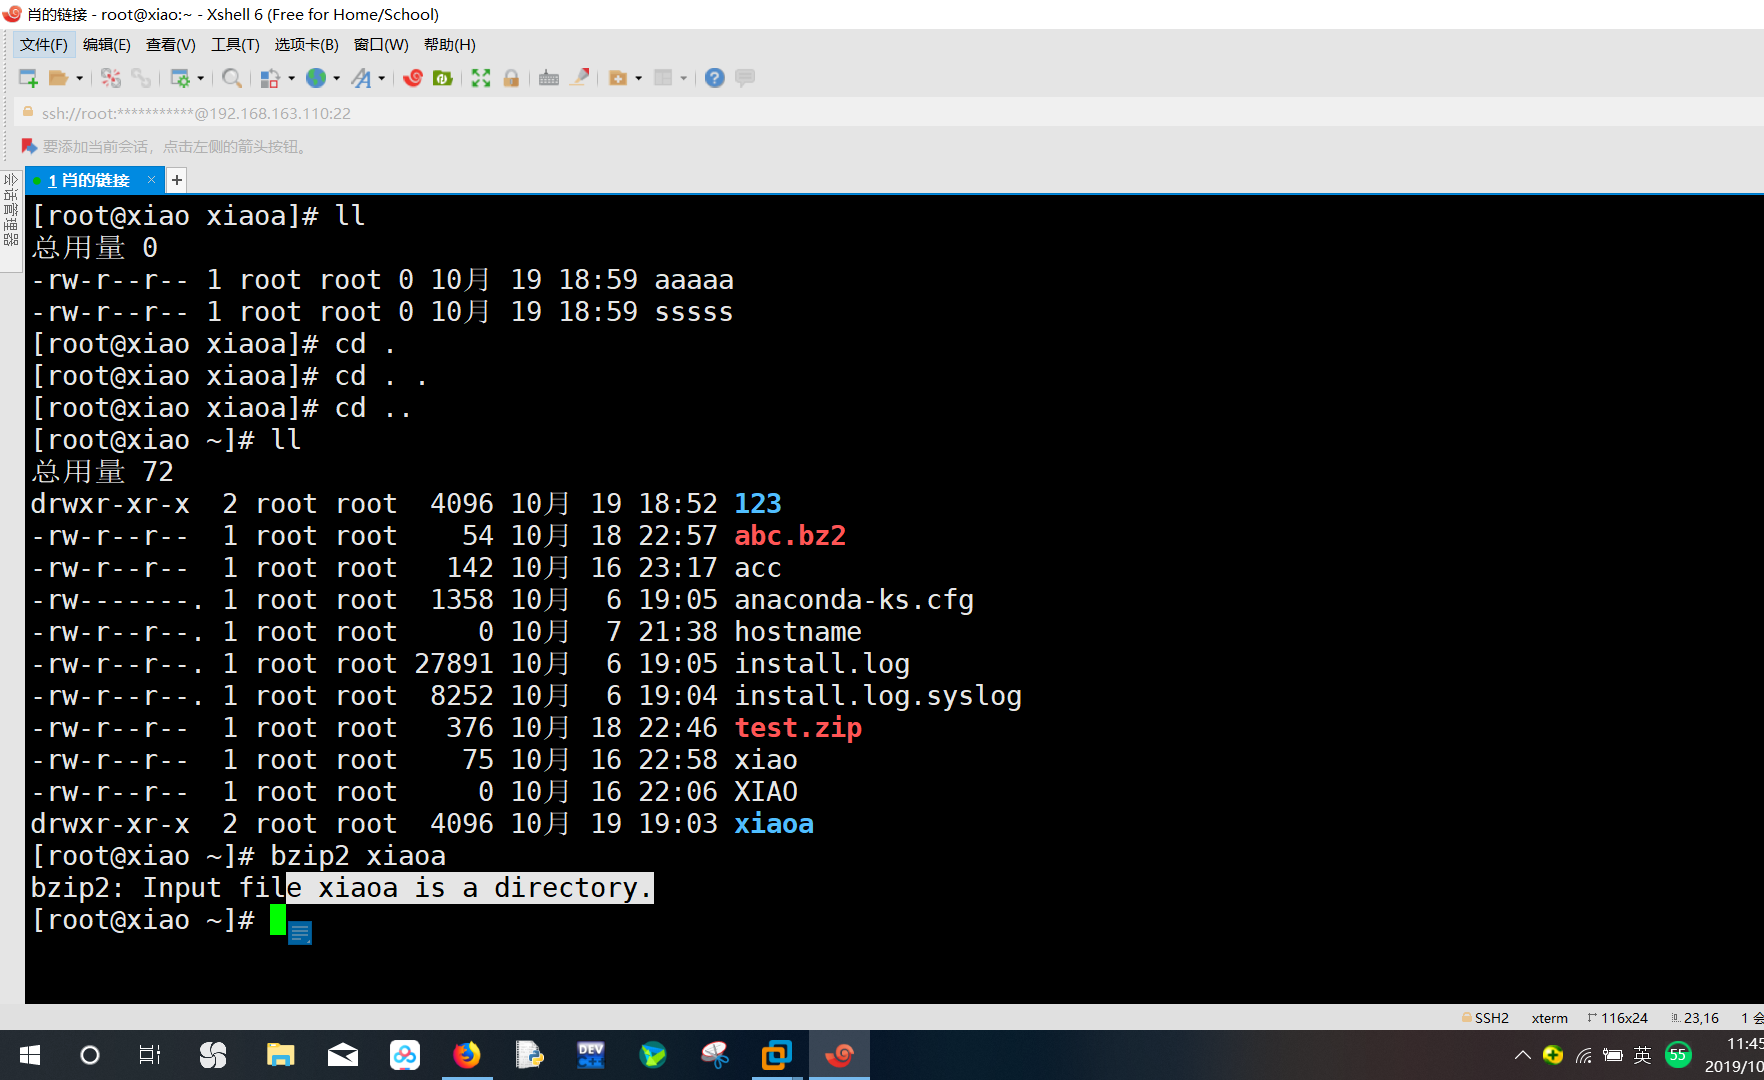Open the 工具(T) menu
Screen dimensions: 1764x1080
(235, 45)
